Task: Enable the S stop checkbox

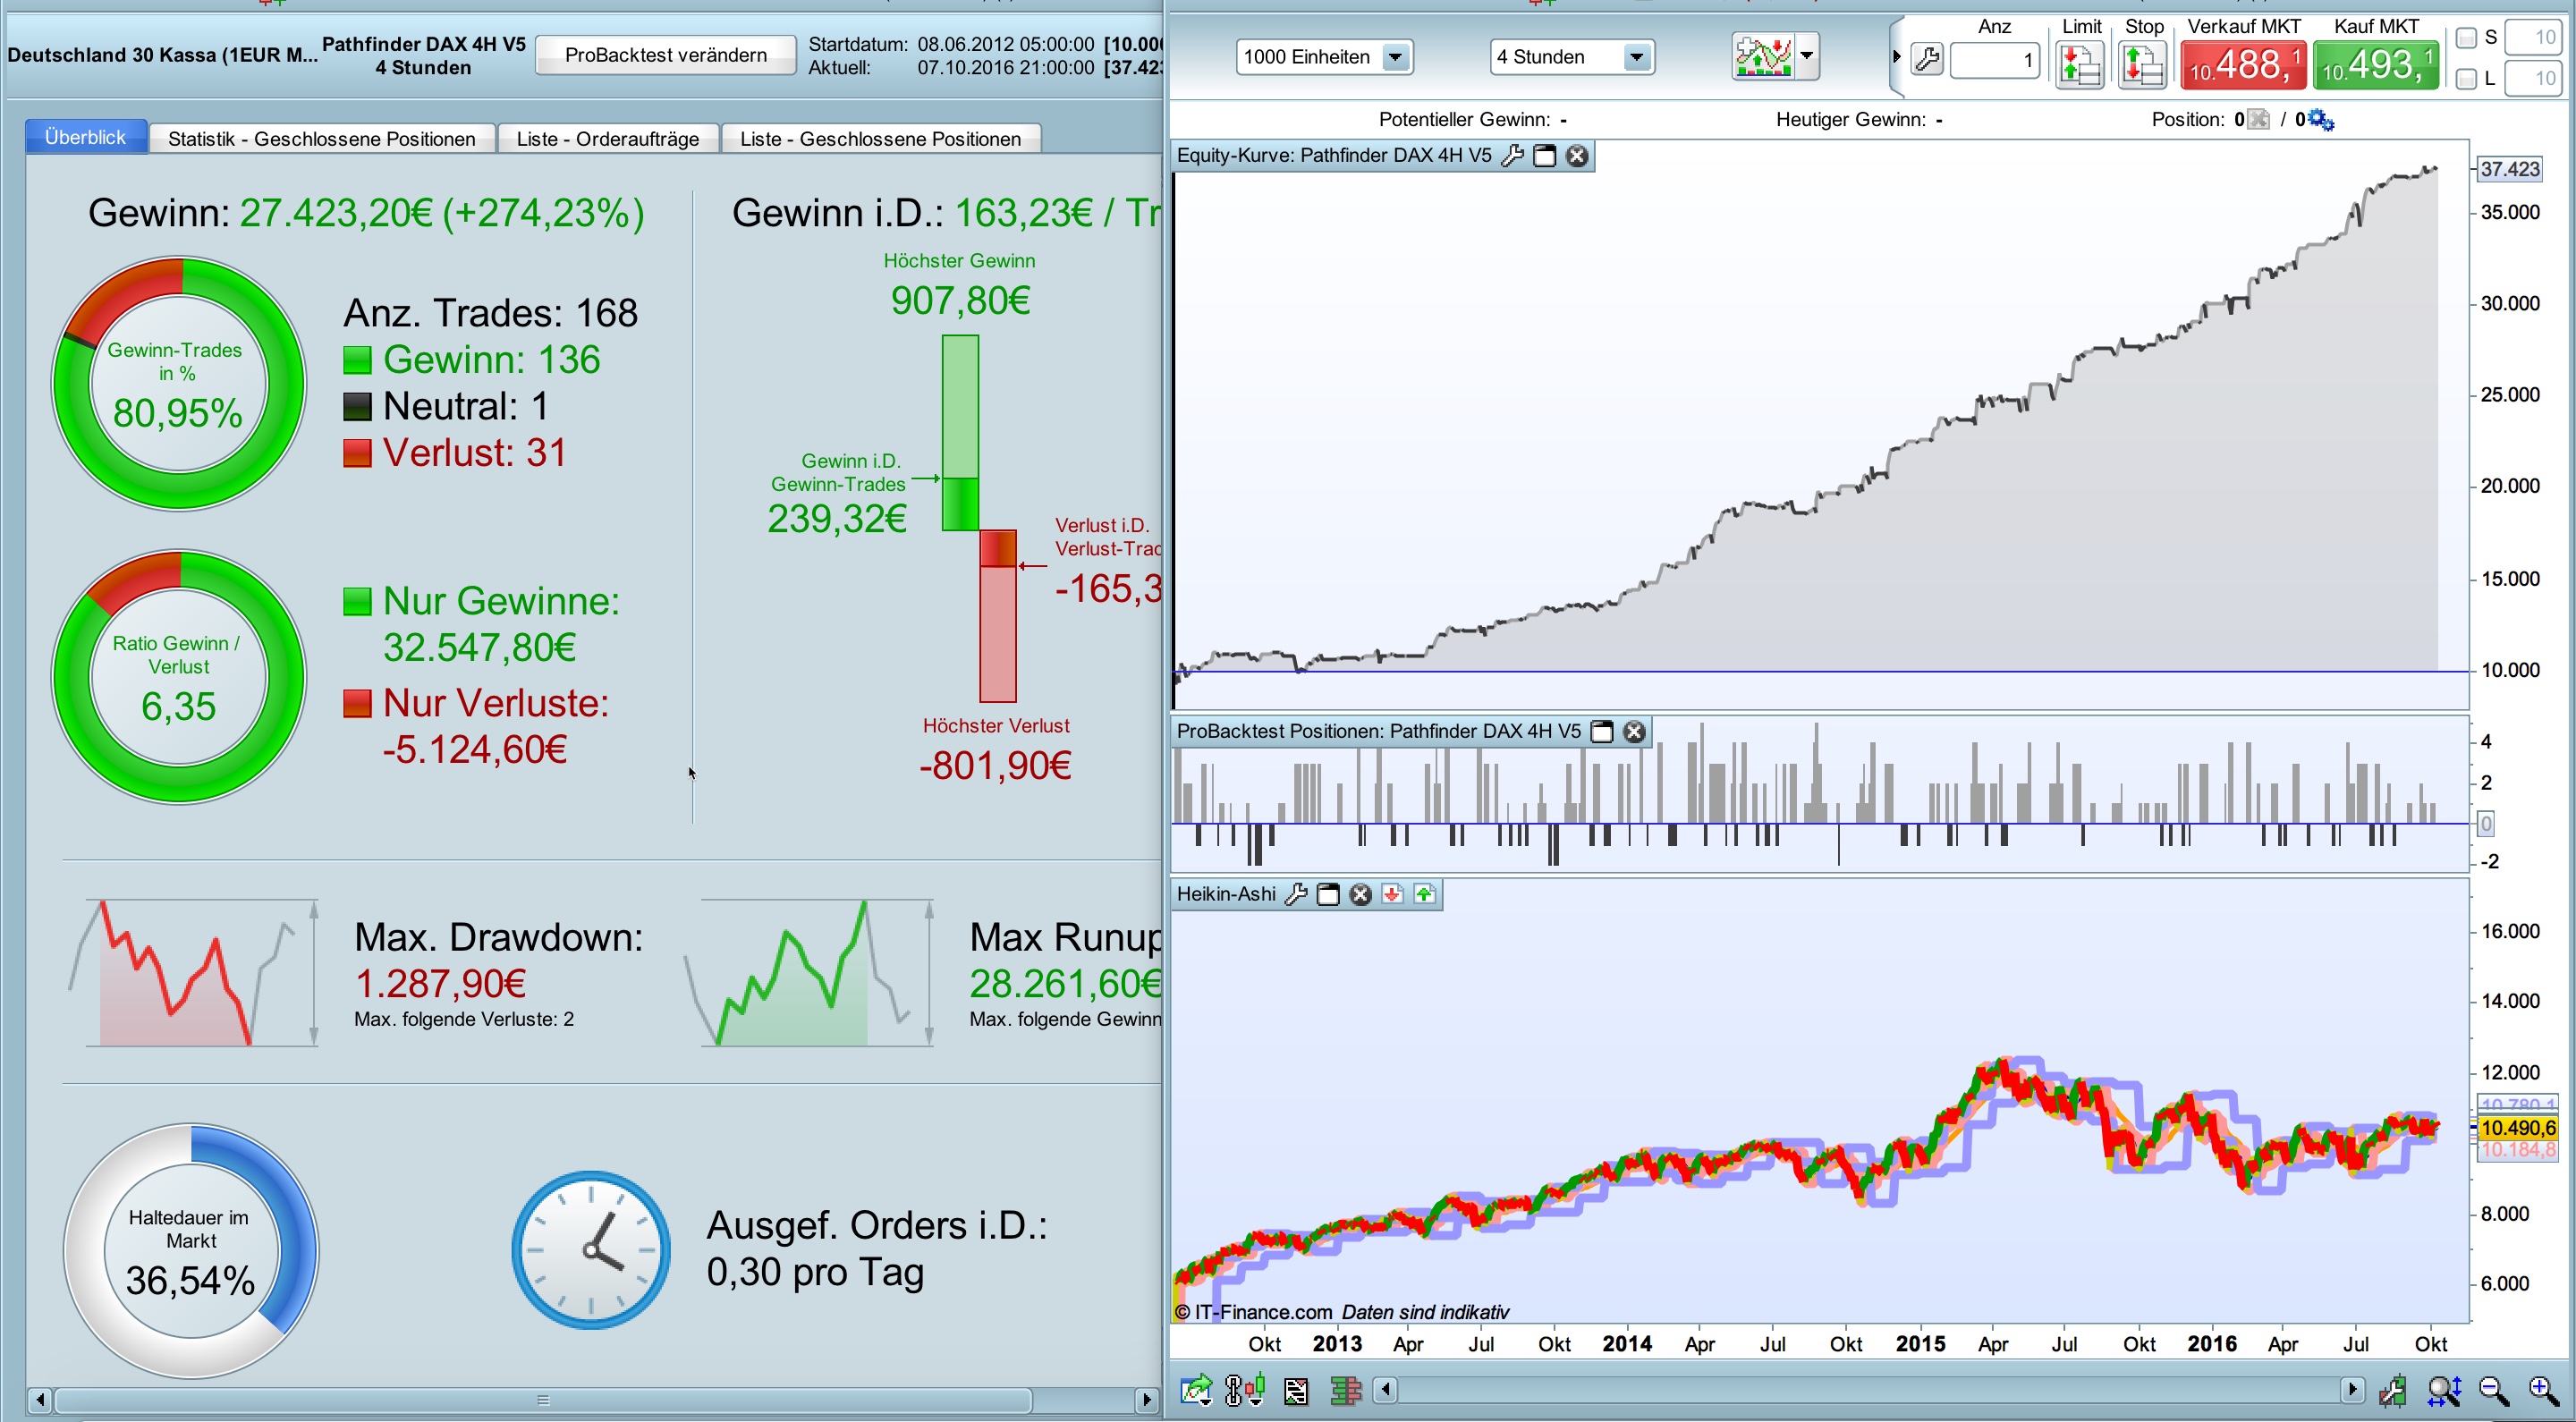Action: 2466,38
